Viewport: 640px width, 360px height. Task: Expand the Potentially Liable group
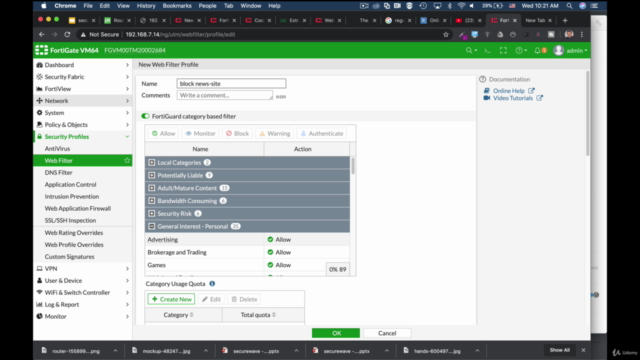[152, 175]
